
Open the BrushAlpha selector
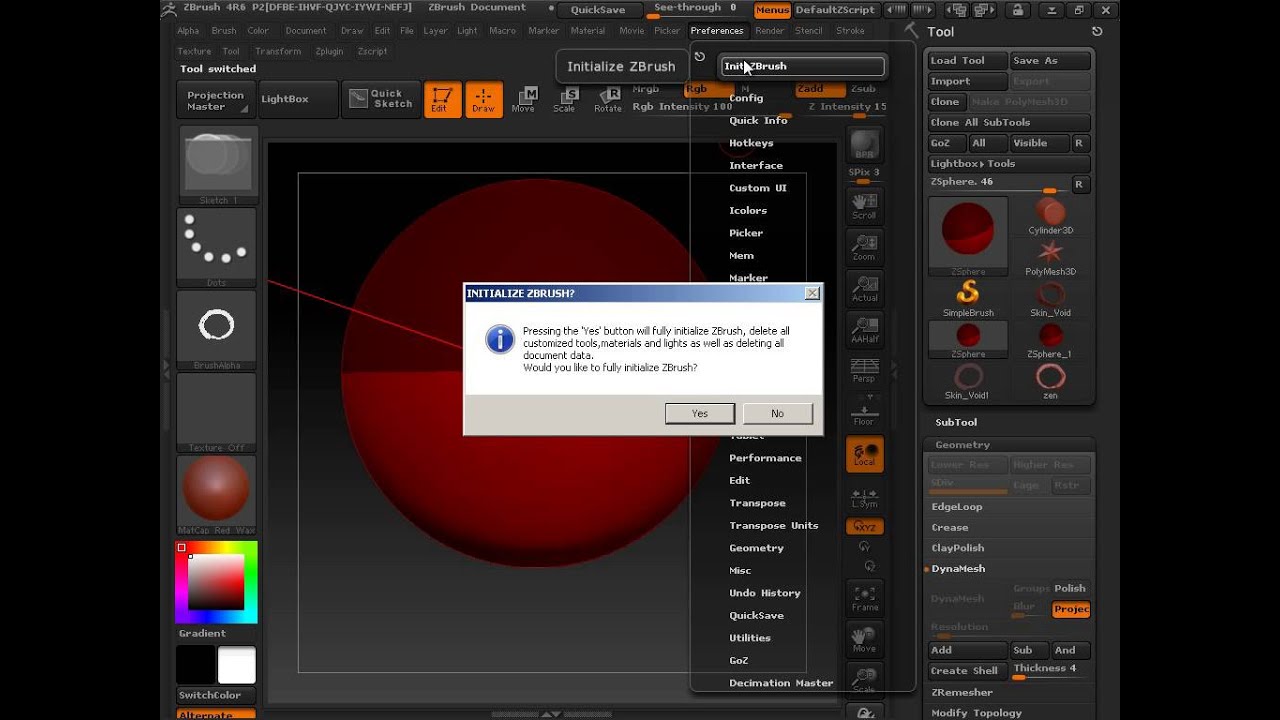[x=217, y=330]
